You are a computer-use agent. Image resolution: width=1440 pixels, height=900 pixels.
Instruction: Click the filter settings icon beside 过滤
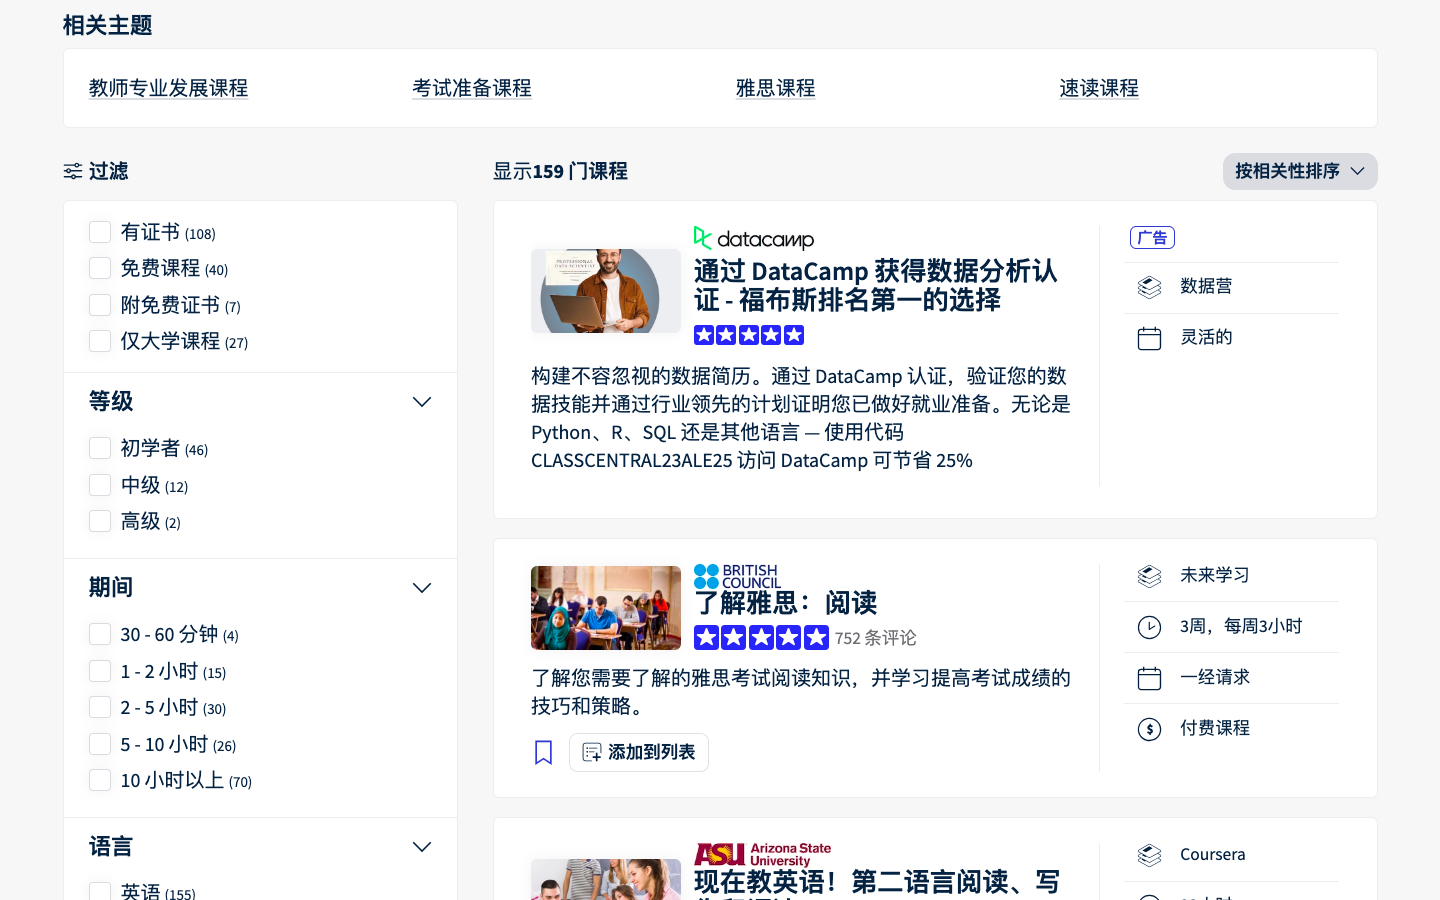tap(73, 171)
